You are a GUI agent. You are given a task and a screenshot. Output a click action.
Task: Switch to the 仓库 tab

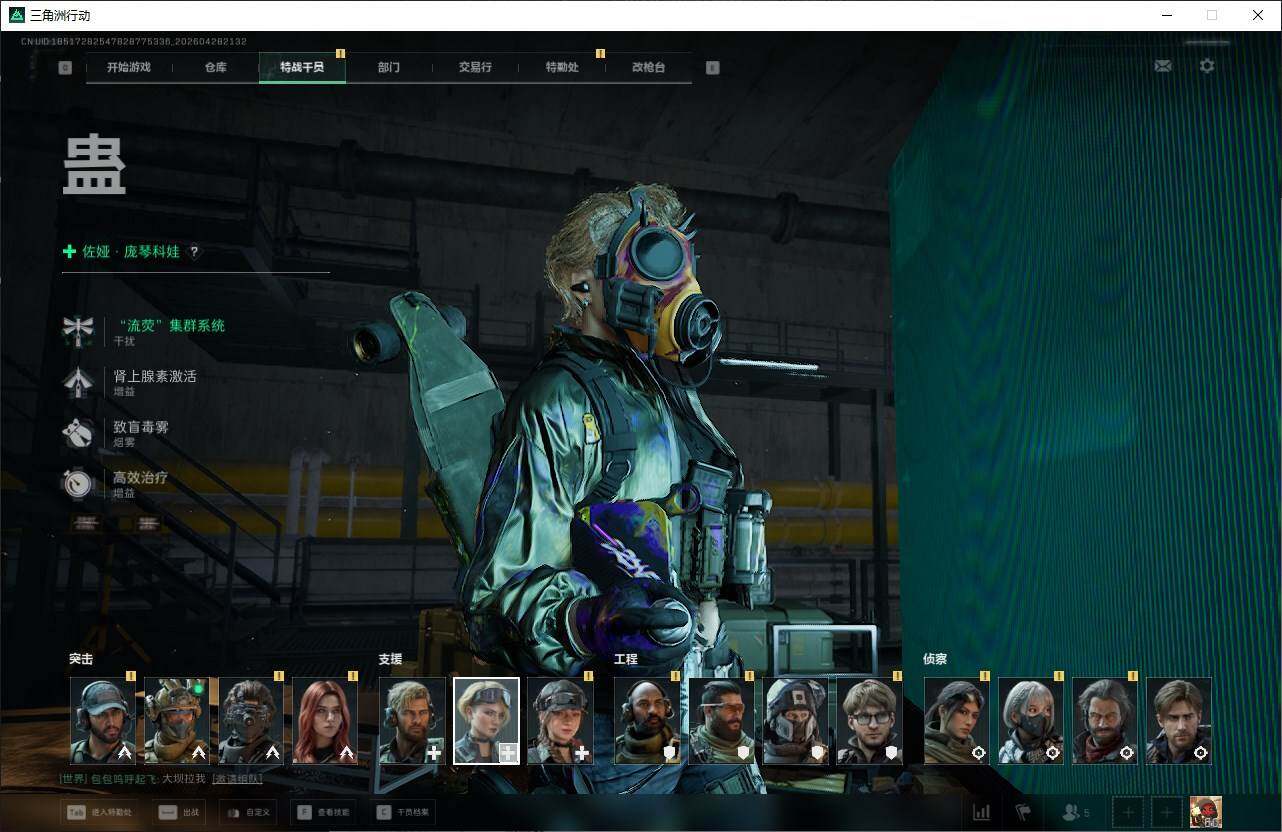pos(216,68)
